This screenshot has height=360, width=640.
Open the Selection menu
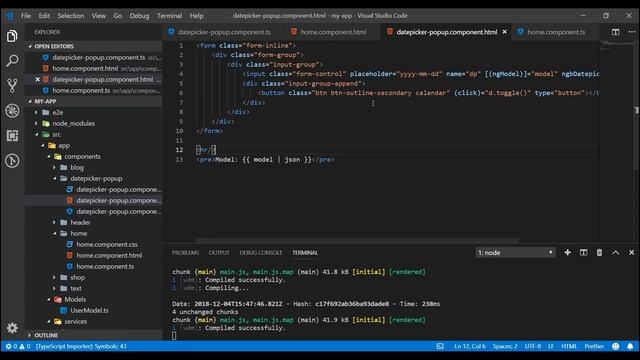71,16
